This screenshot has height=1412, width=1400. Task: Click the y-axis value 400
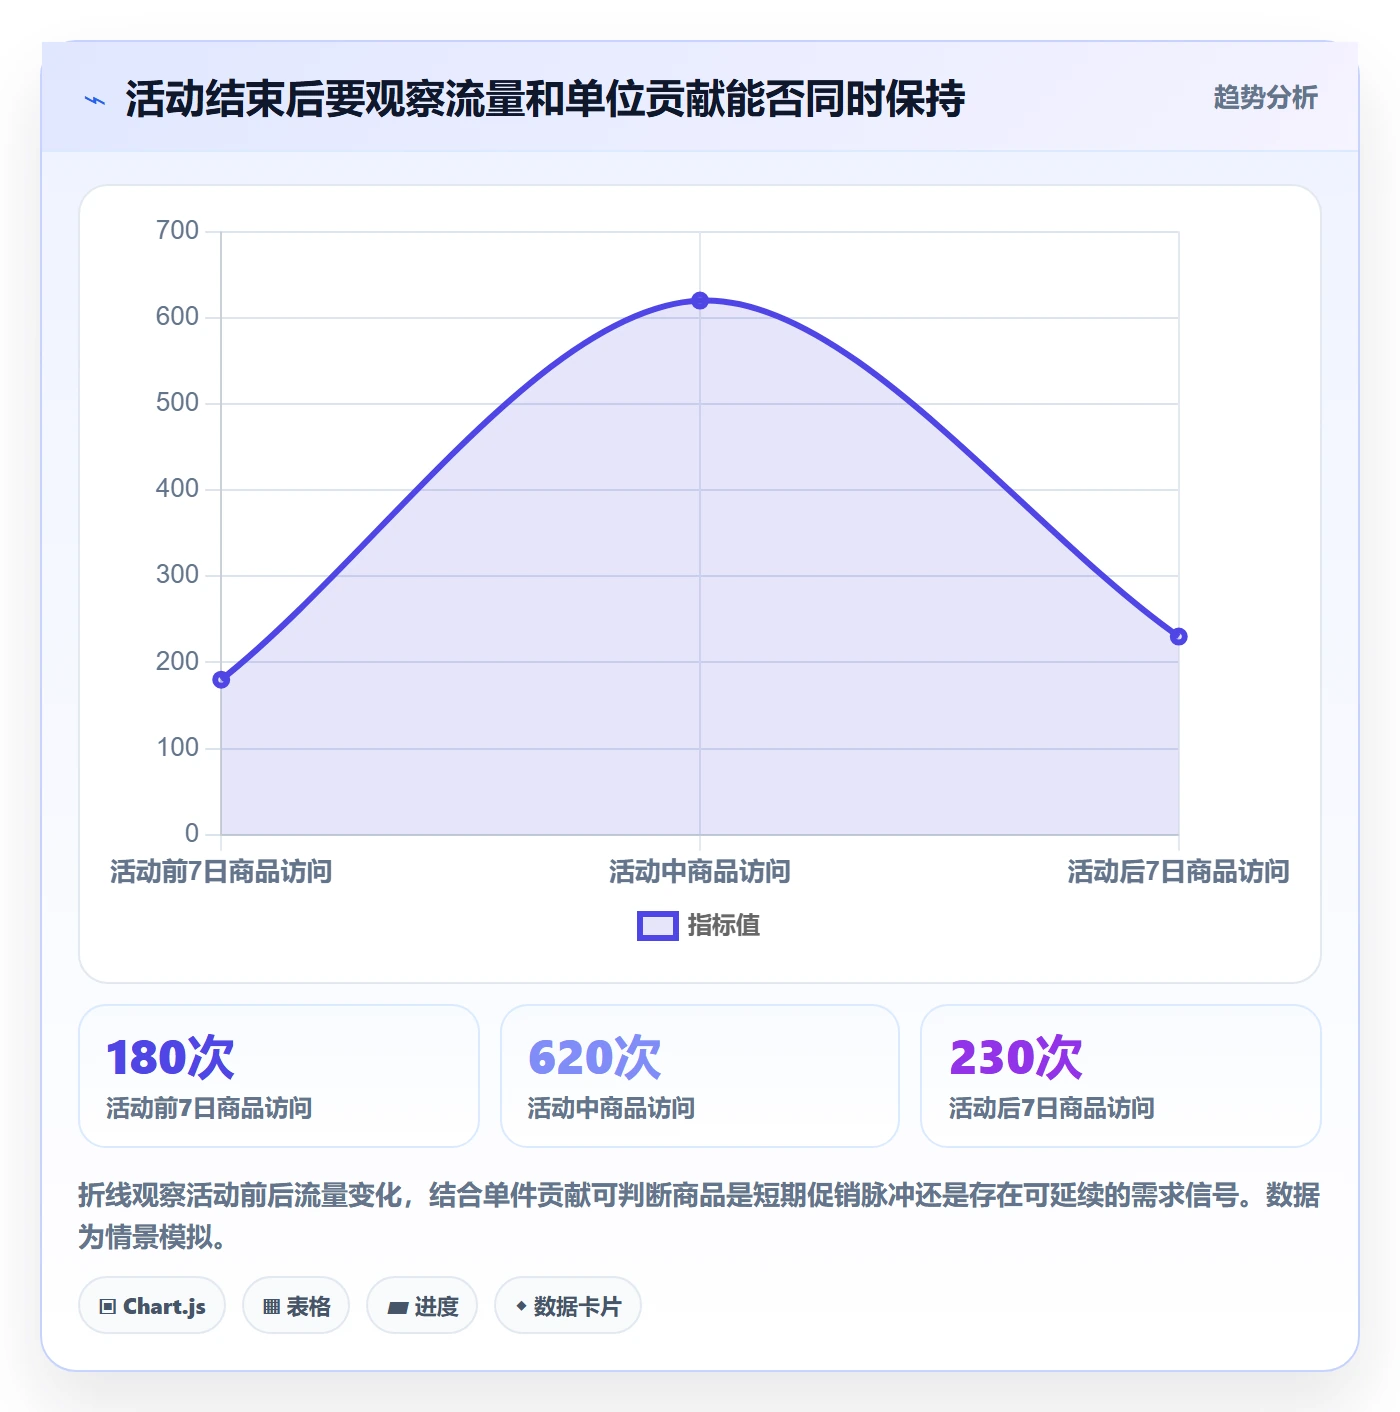pos(178,489)
